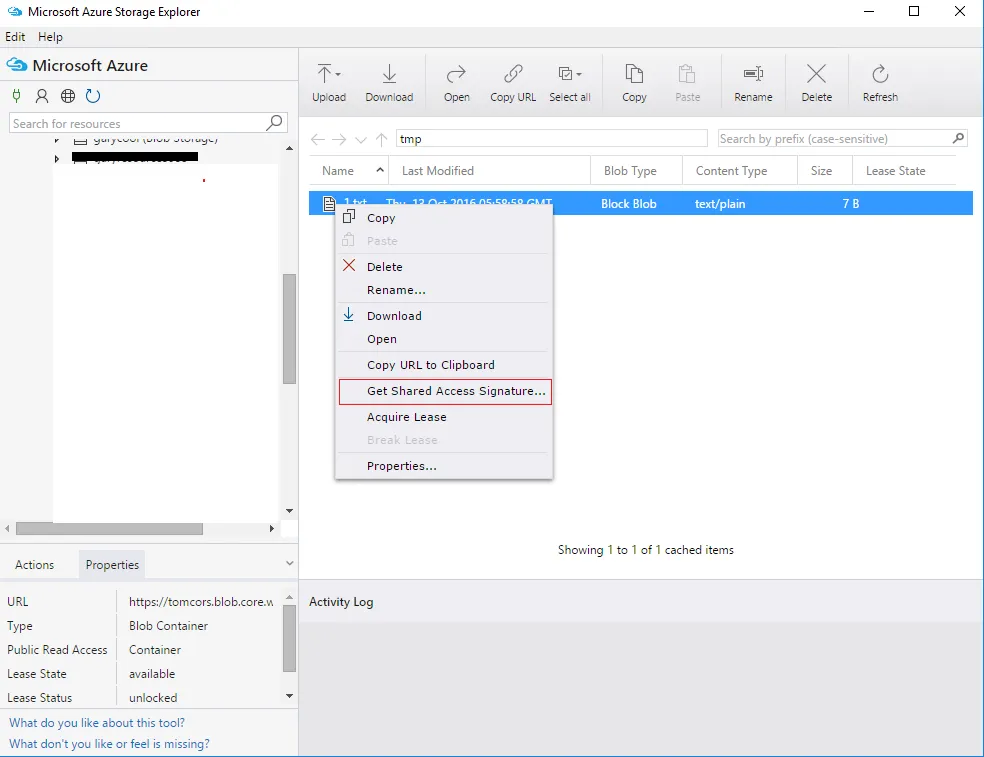Click the search magnifier in resources box
This screenshot has height=757, width=984.
[x=274, y=122]
